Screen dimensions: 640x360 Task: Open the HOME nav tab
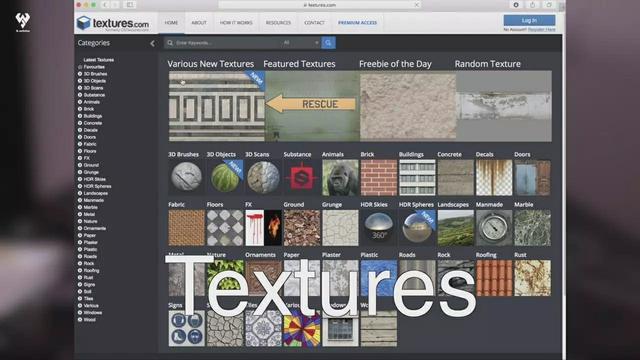coord(171,23)
